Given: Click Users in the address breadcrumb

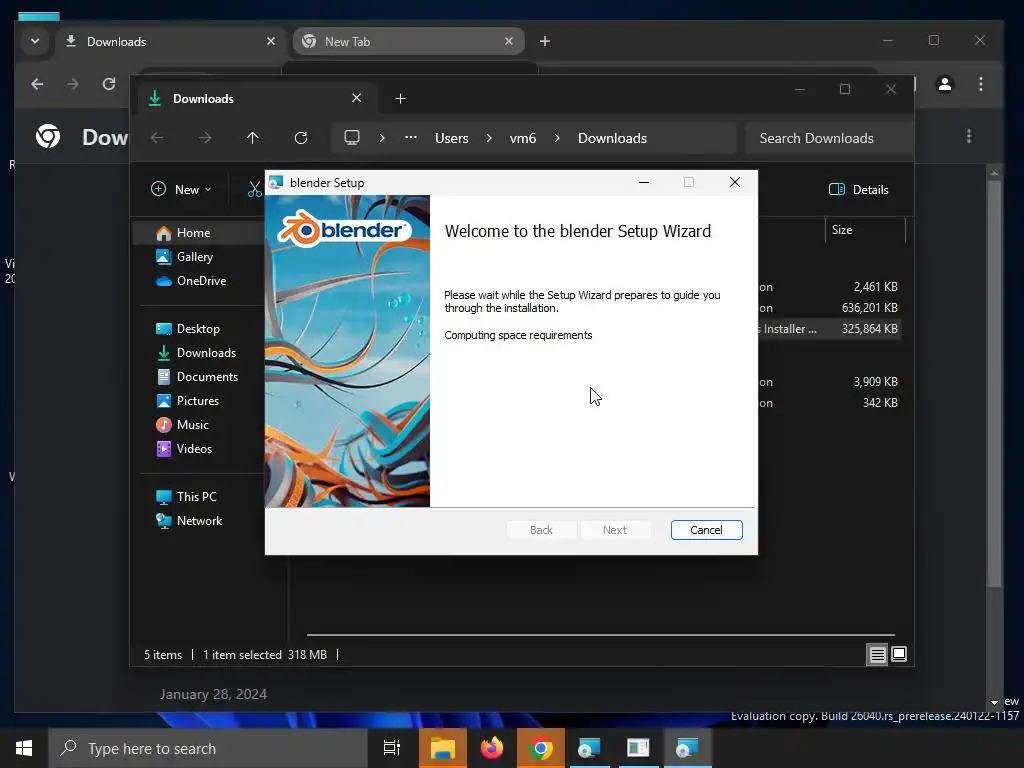Looking at the screenshot, I should click(452, 138).
